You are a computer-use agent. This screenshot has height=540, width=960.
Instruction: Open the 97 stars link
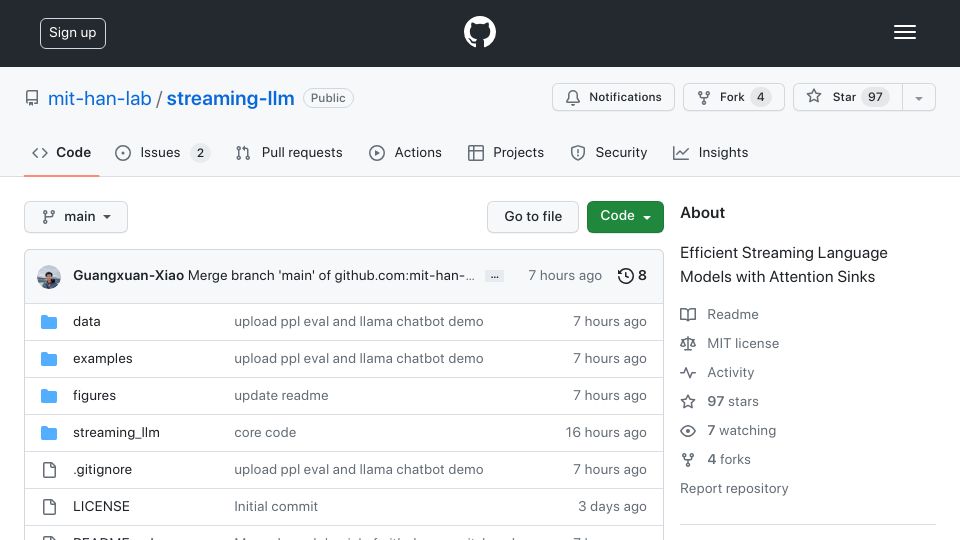pyautogui.click(x=733, y=402)
